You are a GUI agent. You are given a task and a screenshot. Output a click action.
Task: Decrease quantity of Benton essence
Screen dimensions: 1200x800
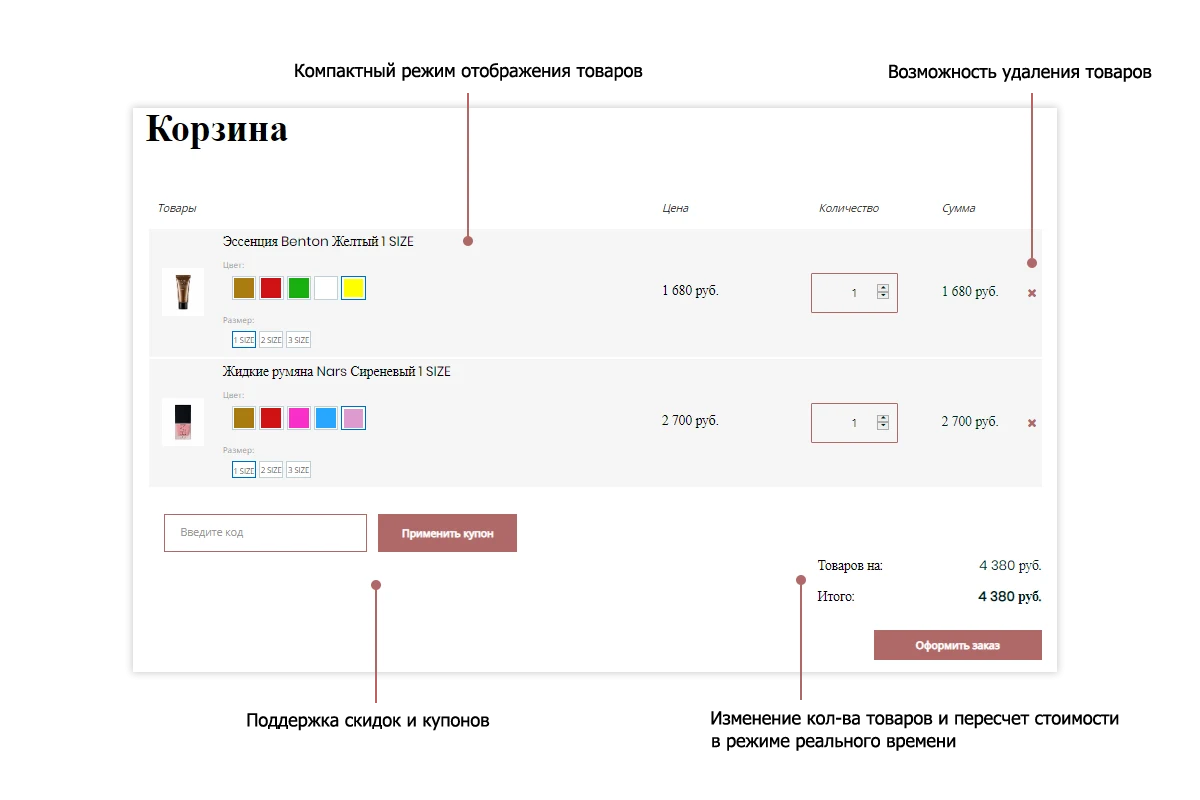pos(883,296)
